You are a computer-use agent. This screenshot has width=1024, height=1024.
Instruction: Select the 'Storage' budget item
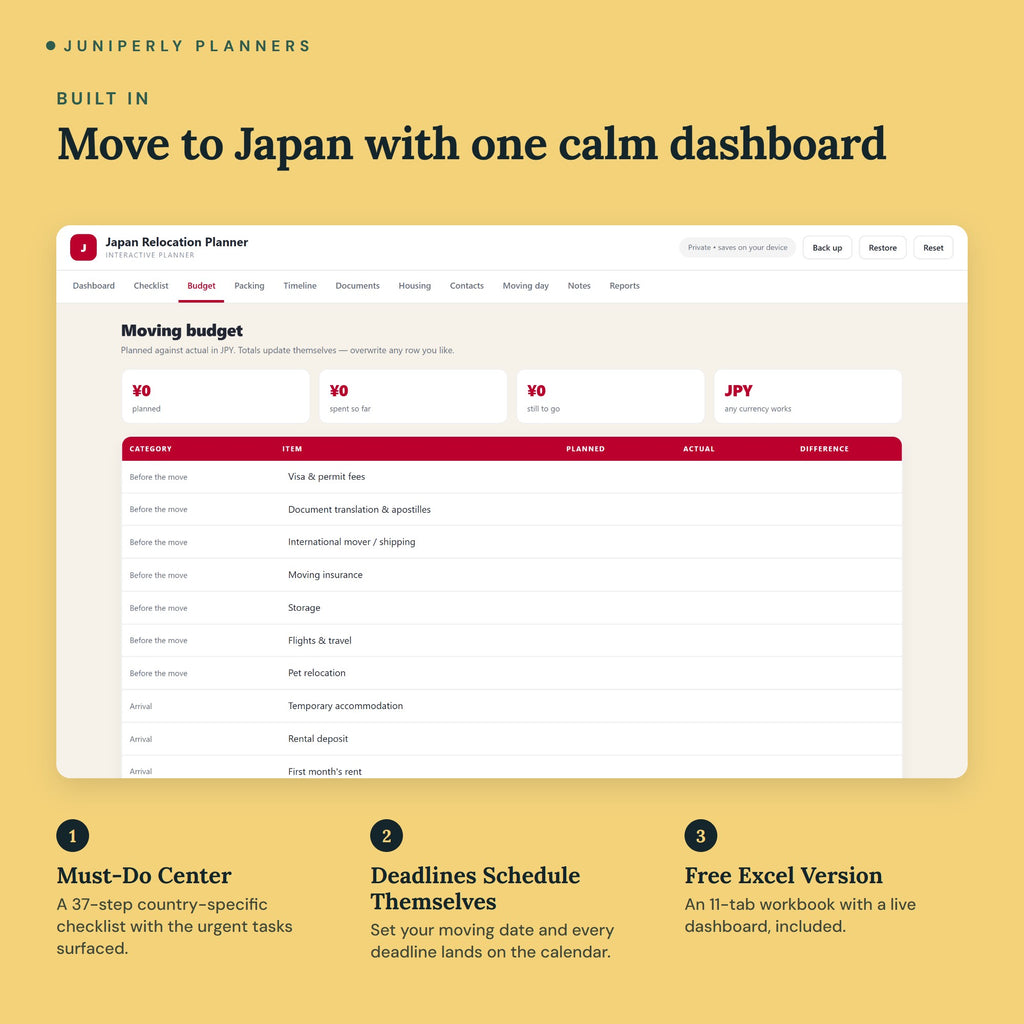304,607
